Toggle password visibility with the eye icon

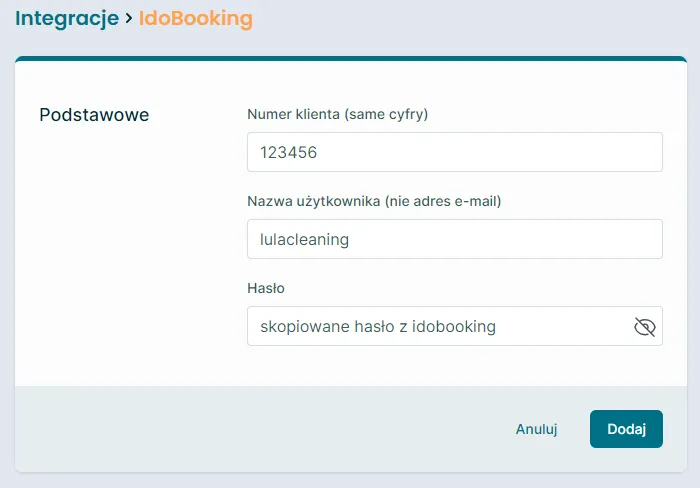tap(644, 327)
